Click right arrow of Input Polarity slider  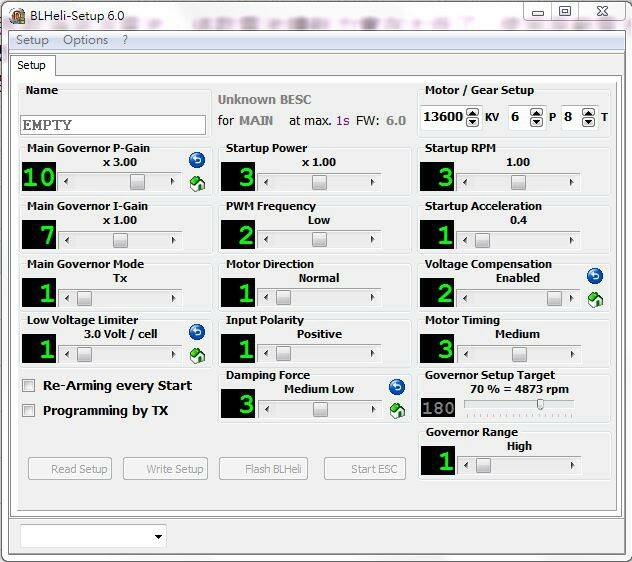click(x=372, y=354)
